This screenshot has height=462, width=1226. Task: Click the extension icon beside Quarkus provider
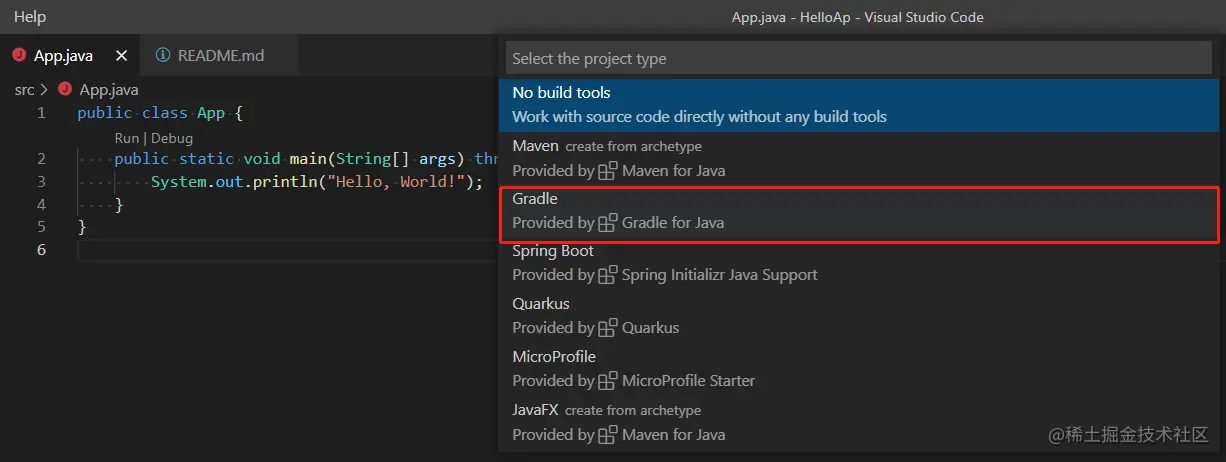pos(608,328)
